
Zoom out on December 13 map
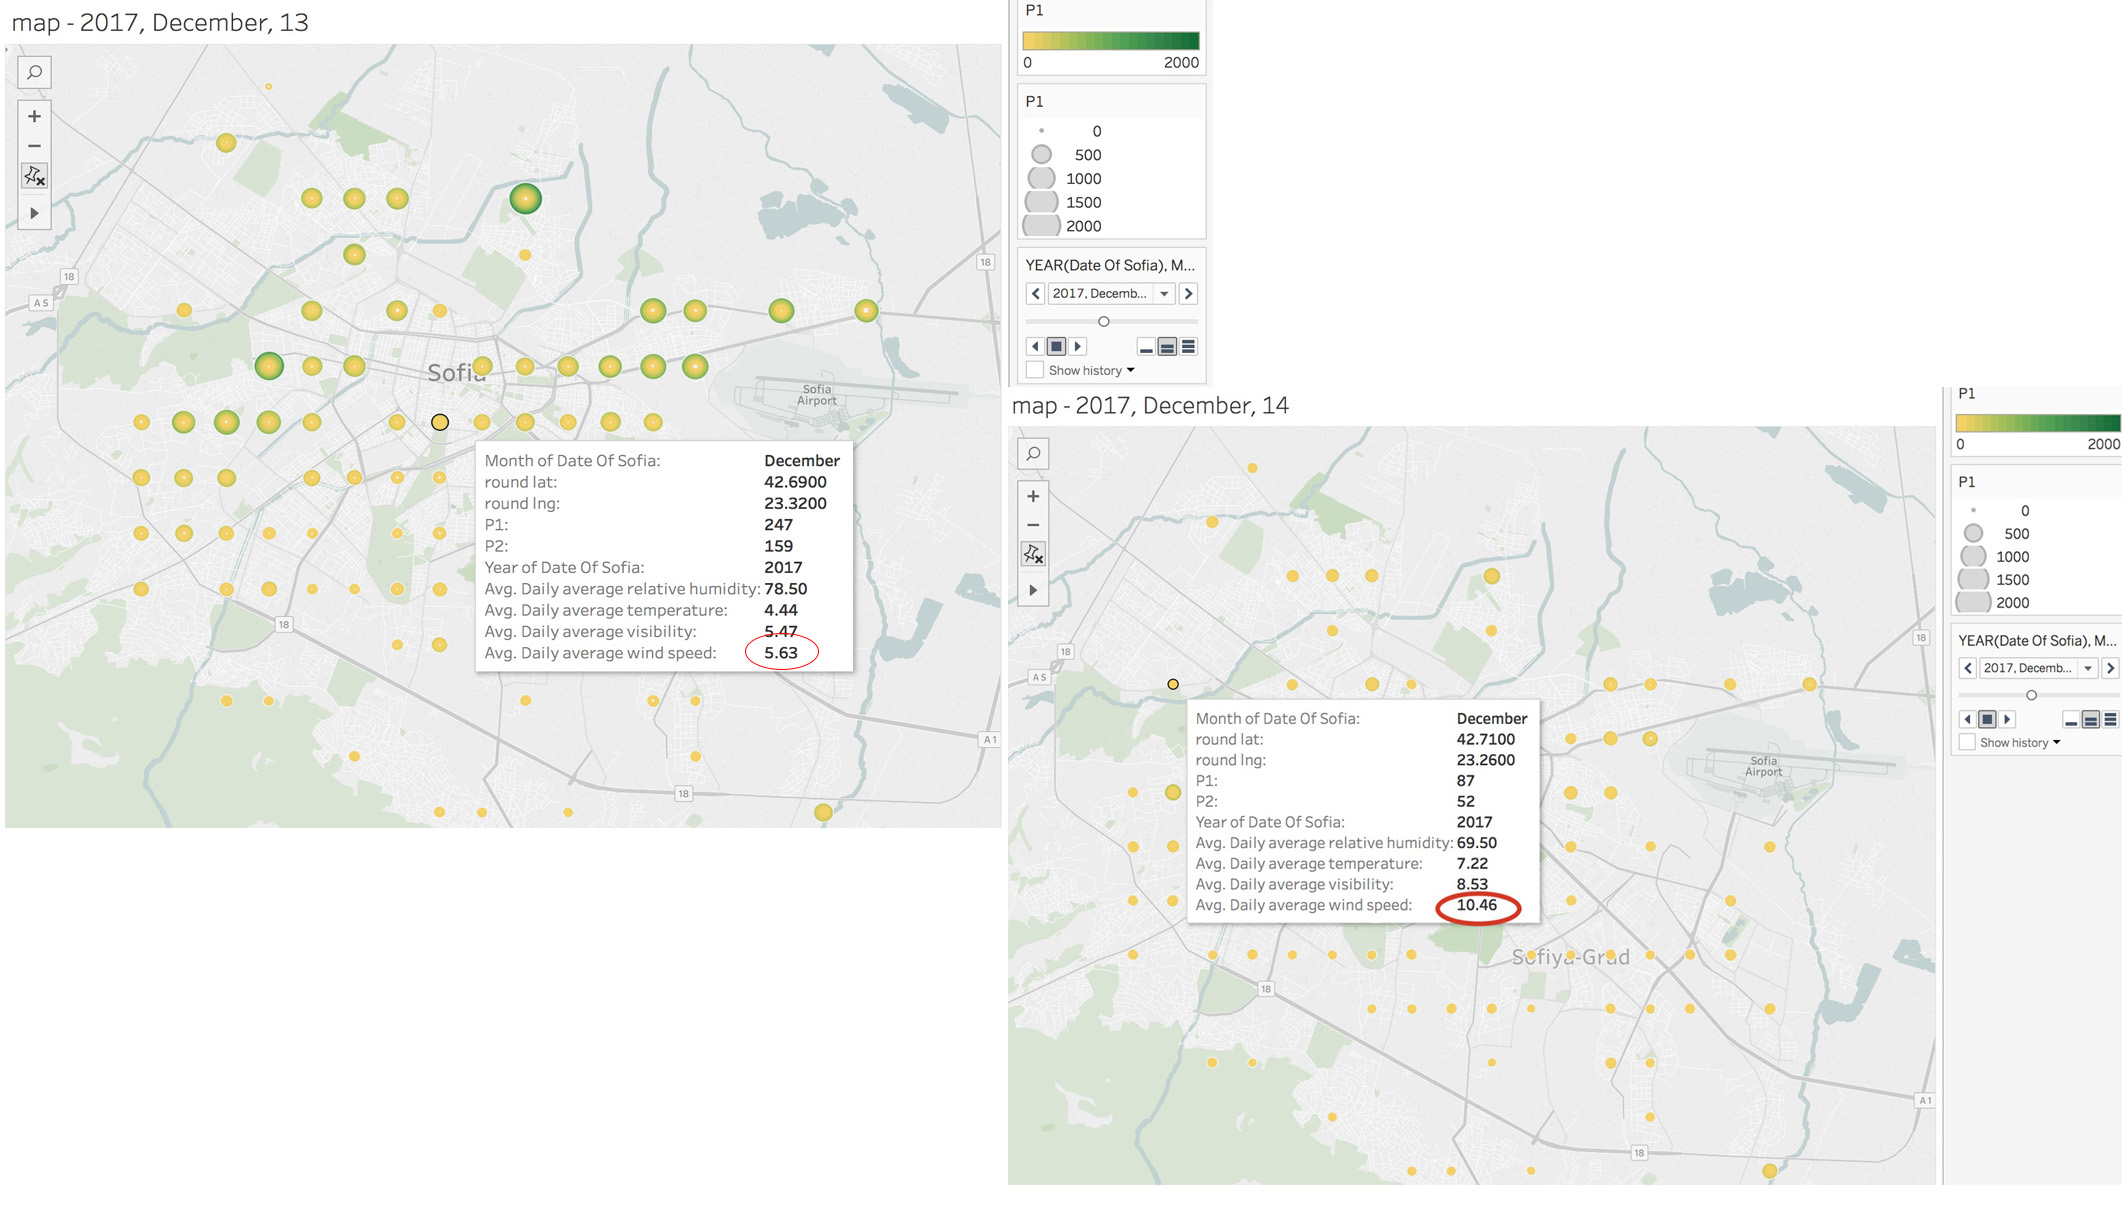tap(34, 146)
